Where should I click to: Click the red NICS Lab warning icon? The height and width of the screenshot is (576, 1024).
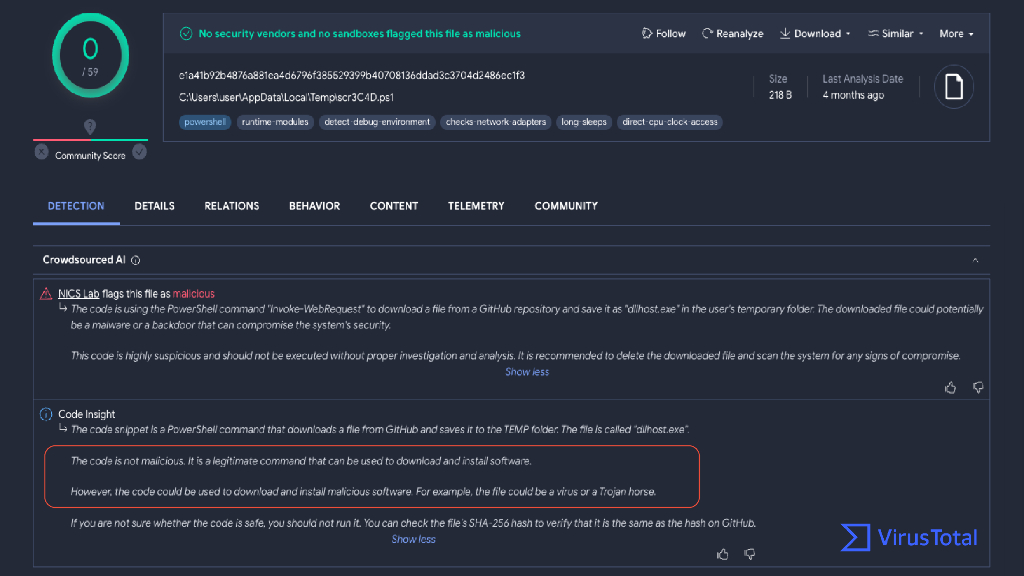click(46, 294)
